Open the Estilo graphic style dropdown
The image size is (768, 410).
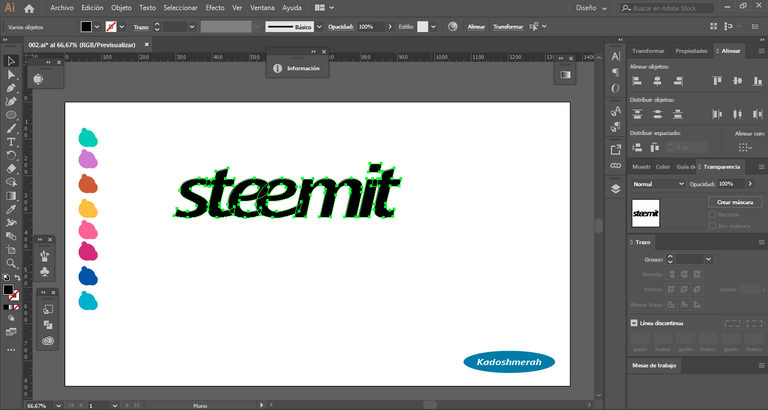[433, 27]
